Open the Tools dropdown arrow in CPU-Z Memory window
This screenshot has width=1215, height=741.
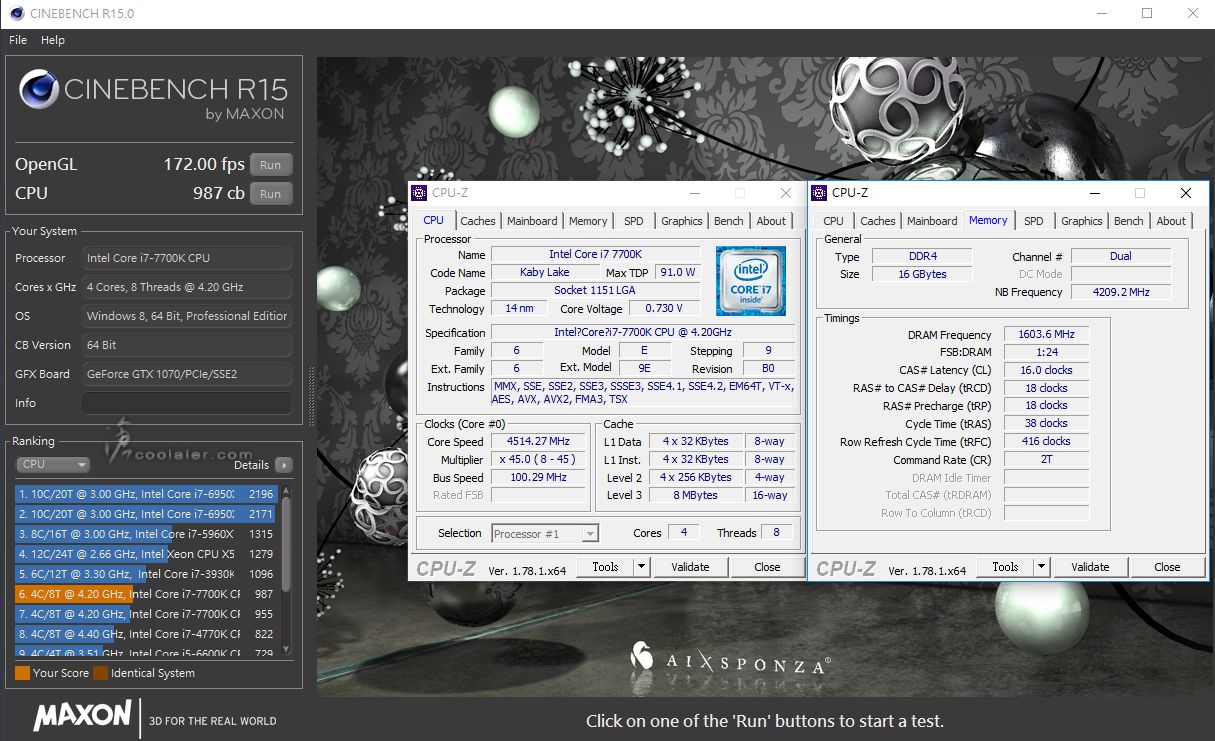pos(1041,567)
